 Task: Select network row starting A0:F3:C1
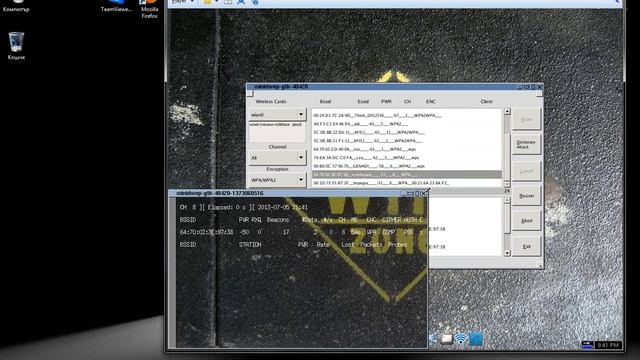[407, 124]
